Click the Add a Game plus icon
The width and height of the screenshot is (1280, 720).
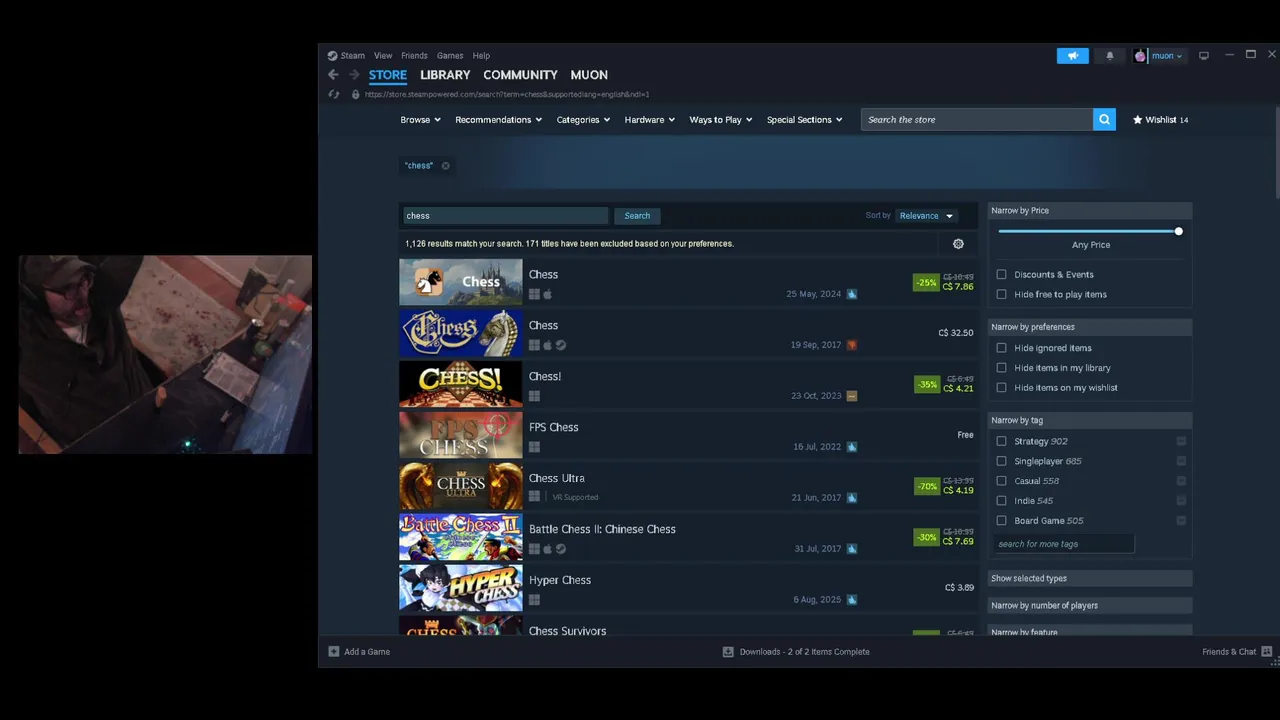point(334,652)
